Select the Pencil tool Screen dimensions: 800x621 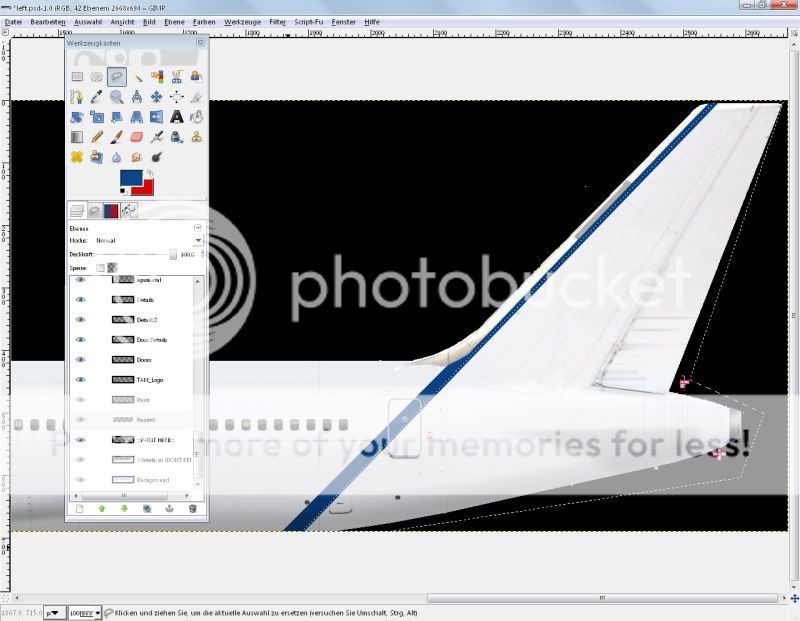[x=97, y=137]
